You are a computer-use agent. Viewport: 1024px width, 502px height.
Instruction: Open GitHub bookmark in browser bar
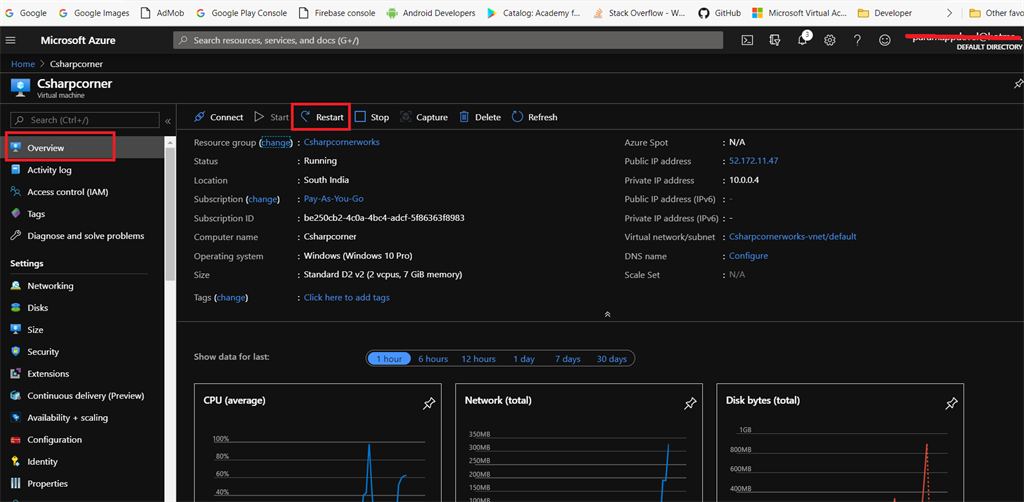[719, 12]
